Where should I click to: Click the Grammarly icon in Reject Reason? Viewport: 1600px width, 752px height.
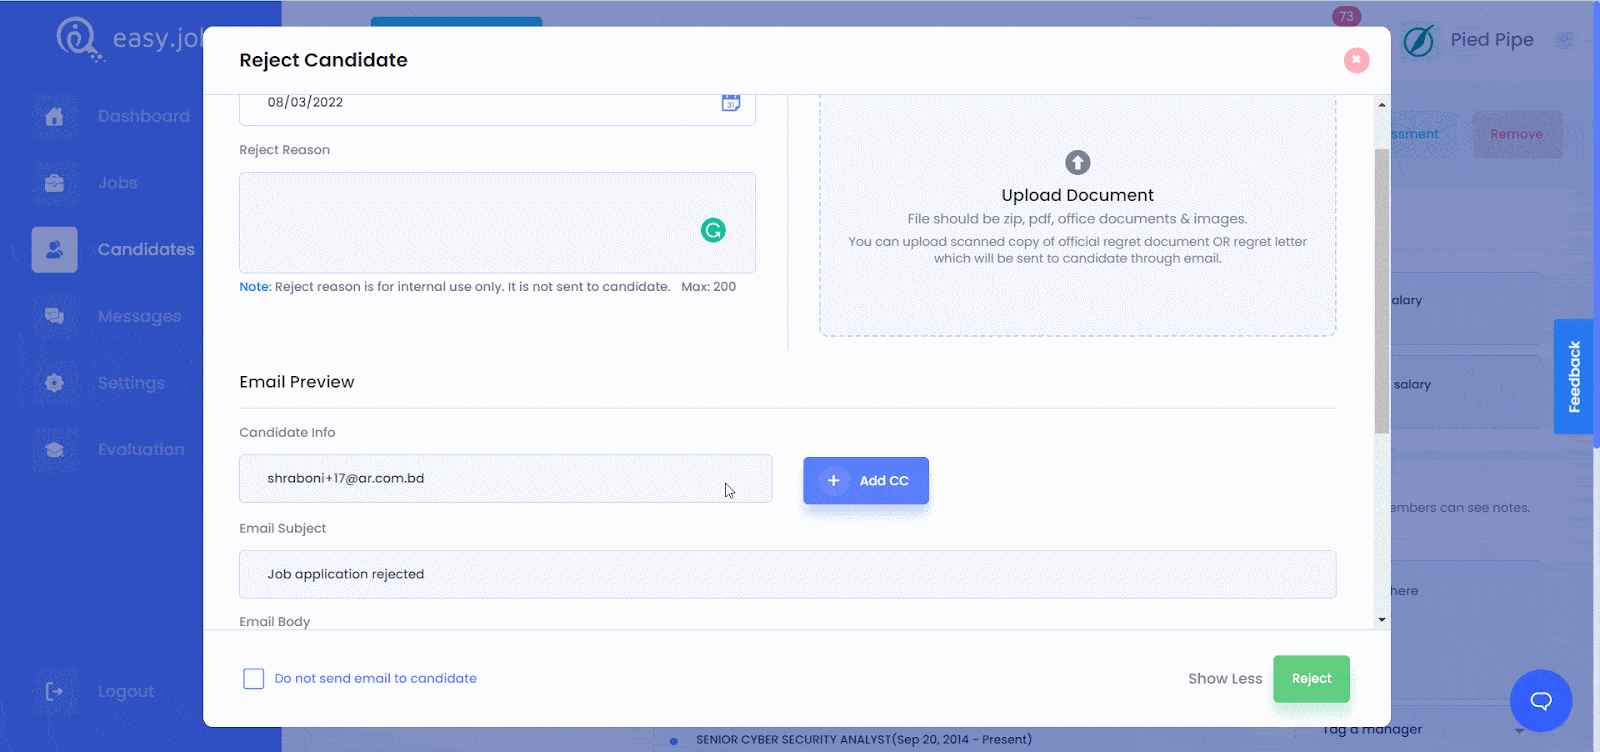713,230
